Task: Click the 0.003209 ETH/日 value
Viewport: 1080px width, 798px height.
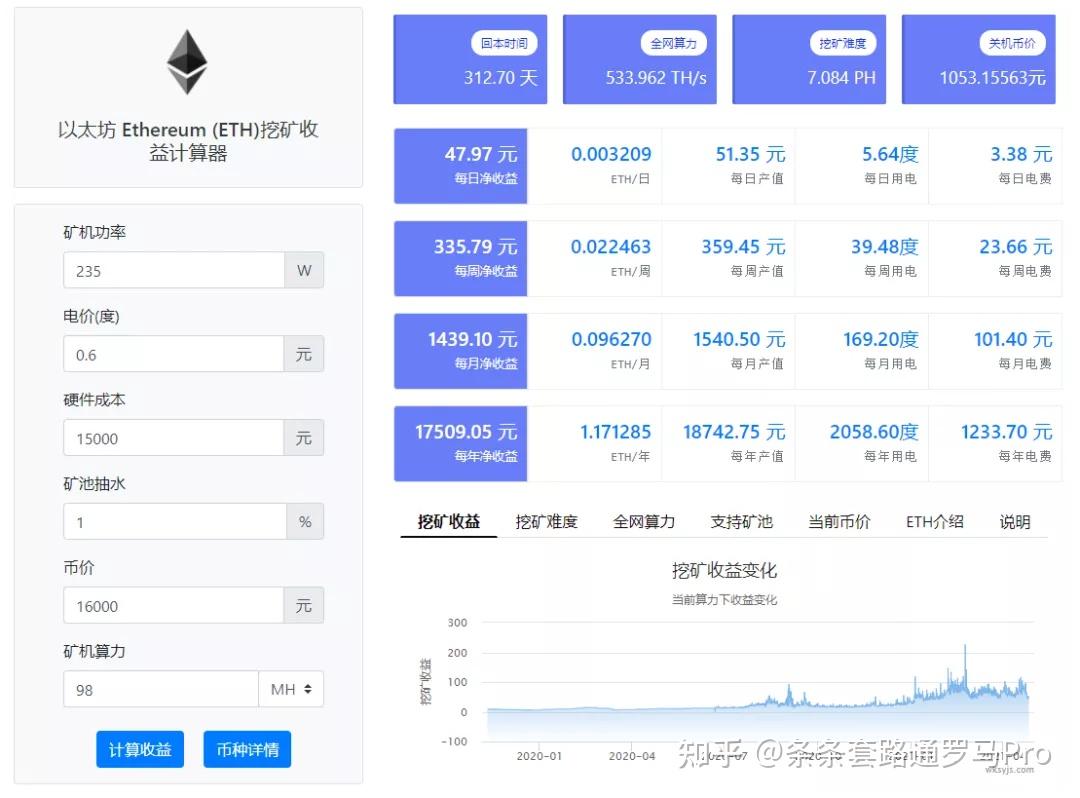Action: 611,154
